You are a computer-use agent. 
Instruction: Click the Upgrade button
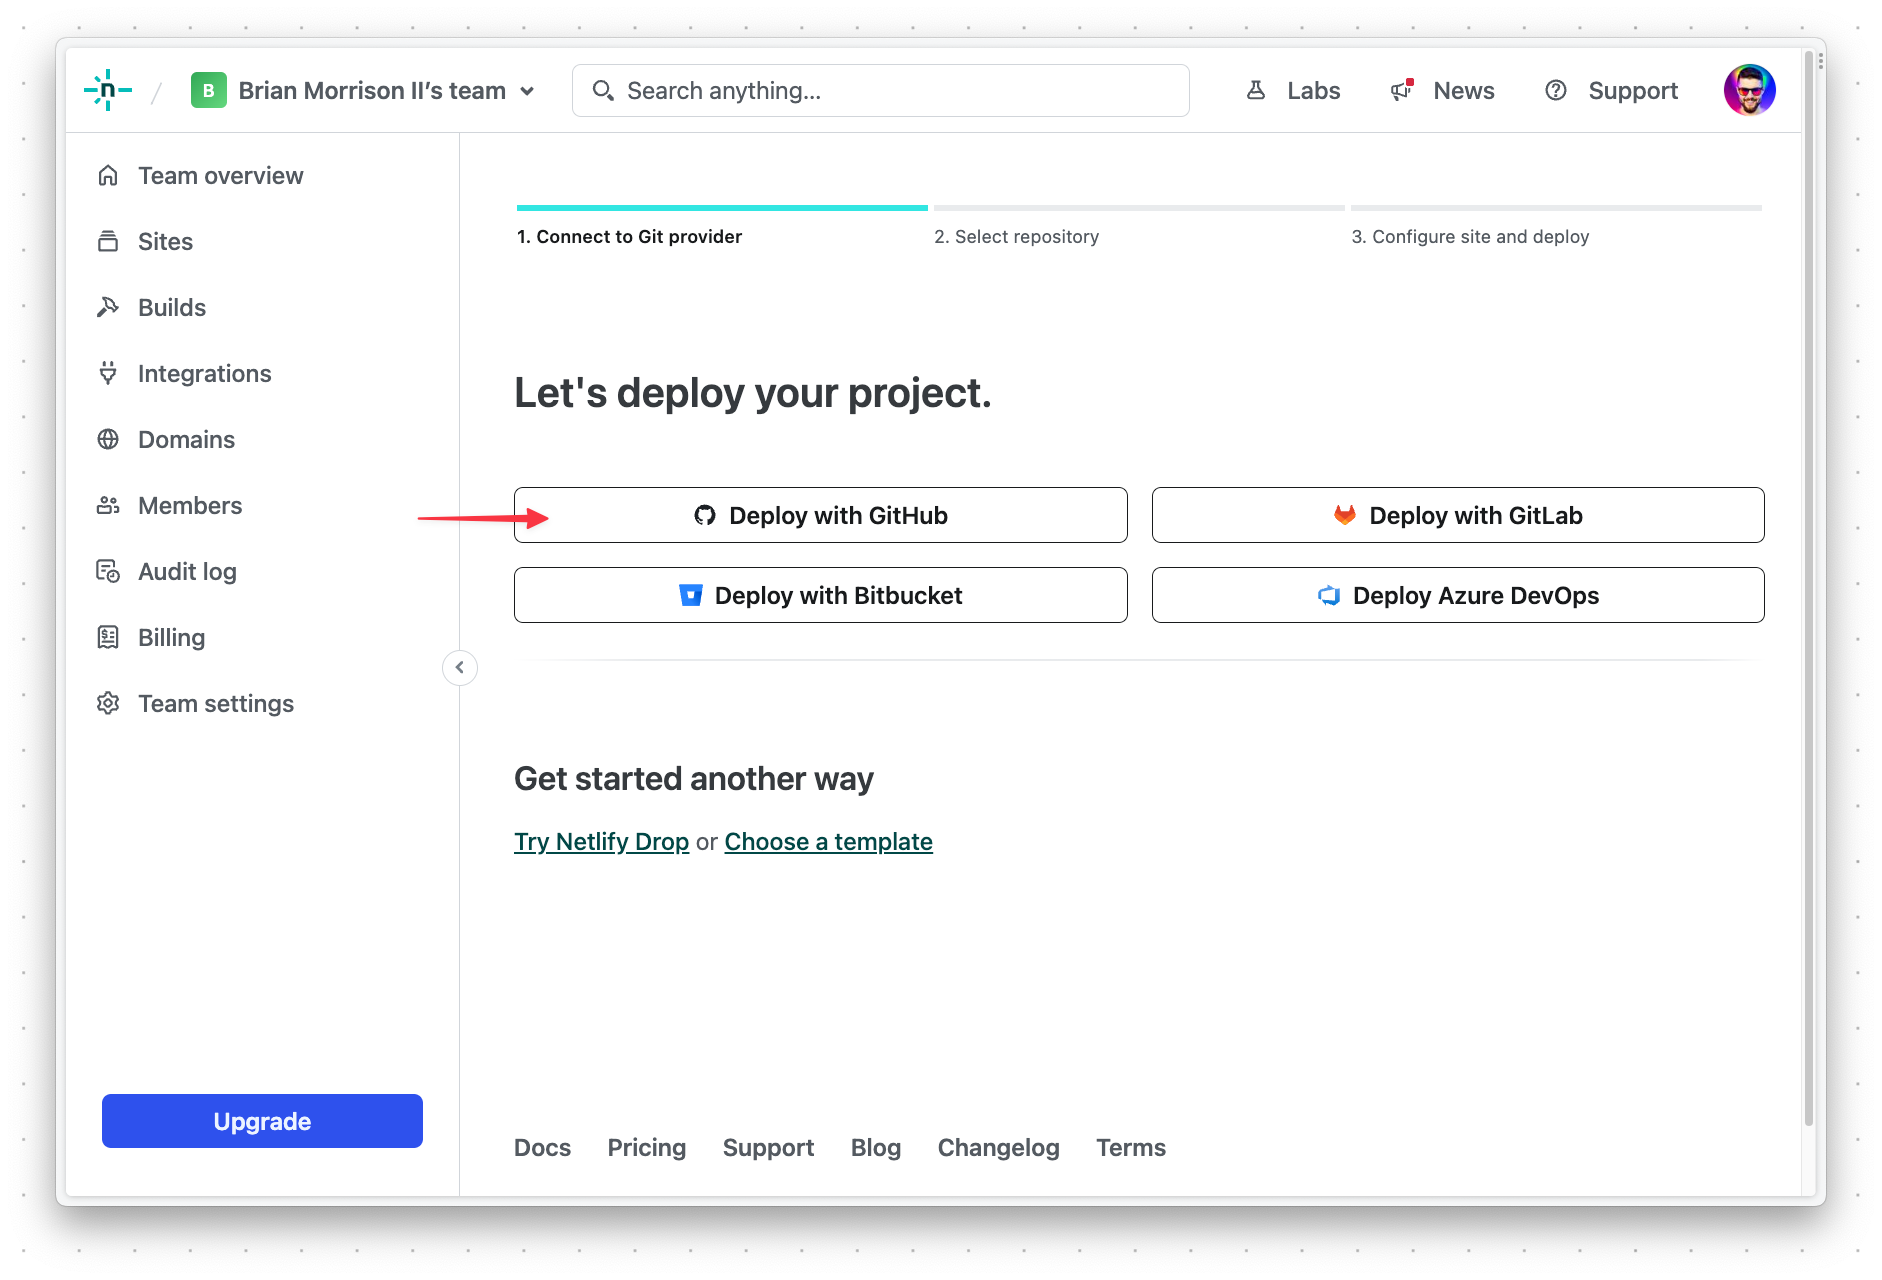coord(261,1121)
